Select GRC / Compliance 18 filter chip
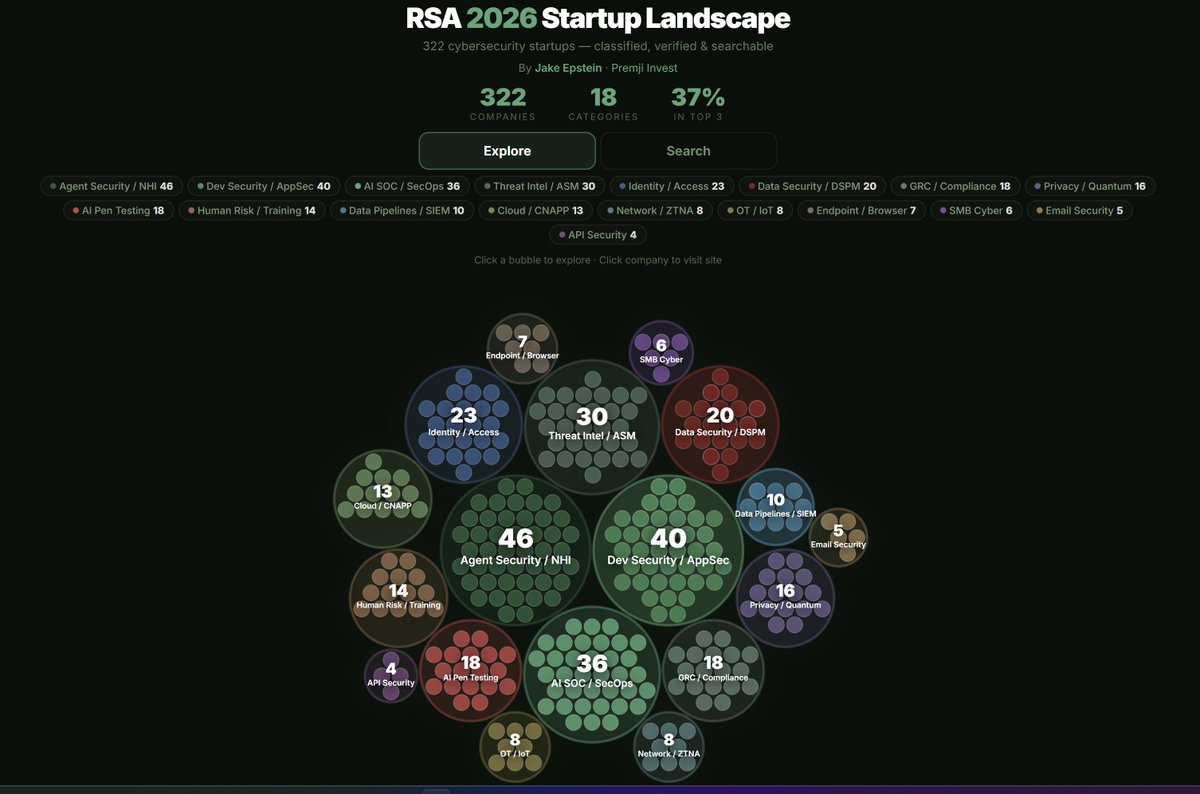1200x794 pixels. (955, 186)
